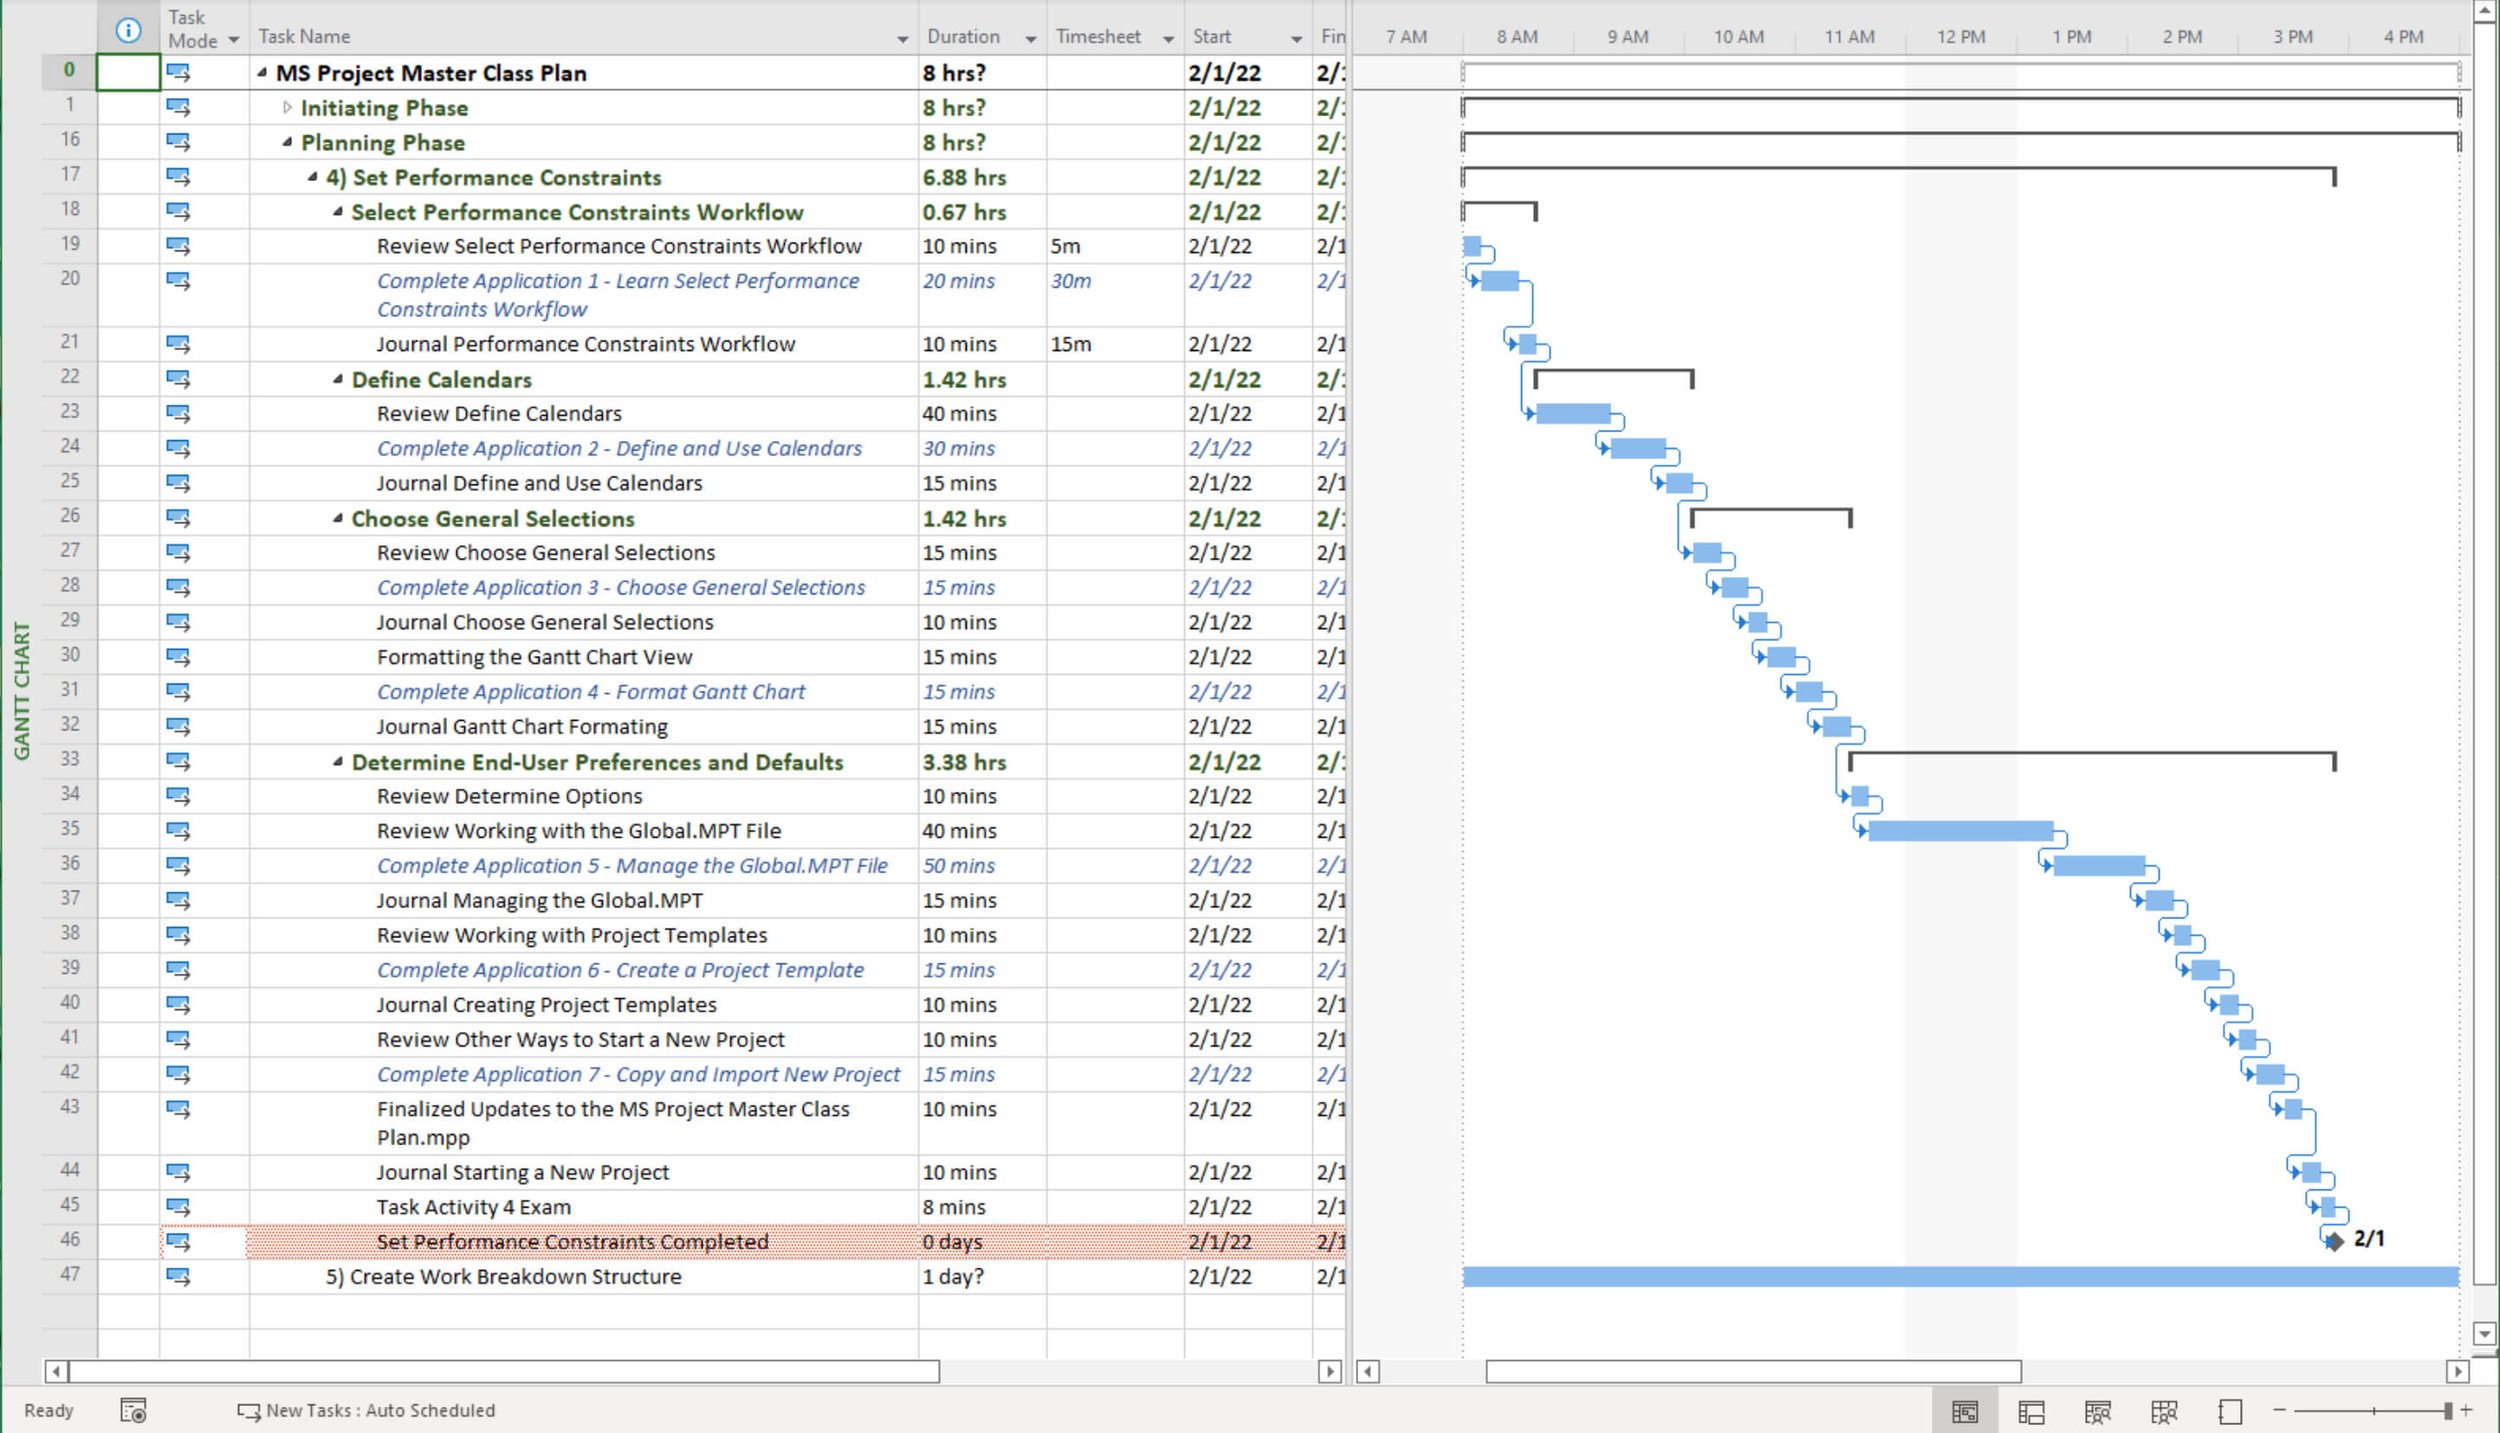Click zoom out minus icon

click(x=2279, y=1410)
